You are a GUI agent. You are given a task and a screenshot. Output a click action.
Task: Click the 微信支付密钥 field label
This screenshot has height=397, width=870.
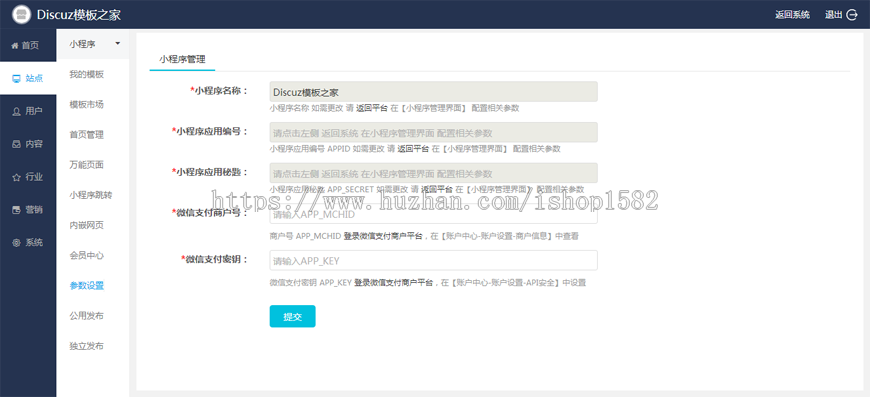pyautogui.click(x=215, y=259)
